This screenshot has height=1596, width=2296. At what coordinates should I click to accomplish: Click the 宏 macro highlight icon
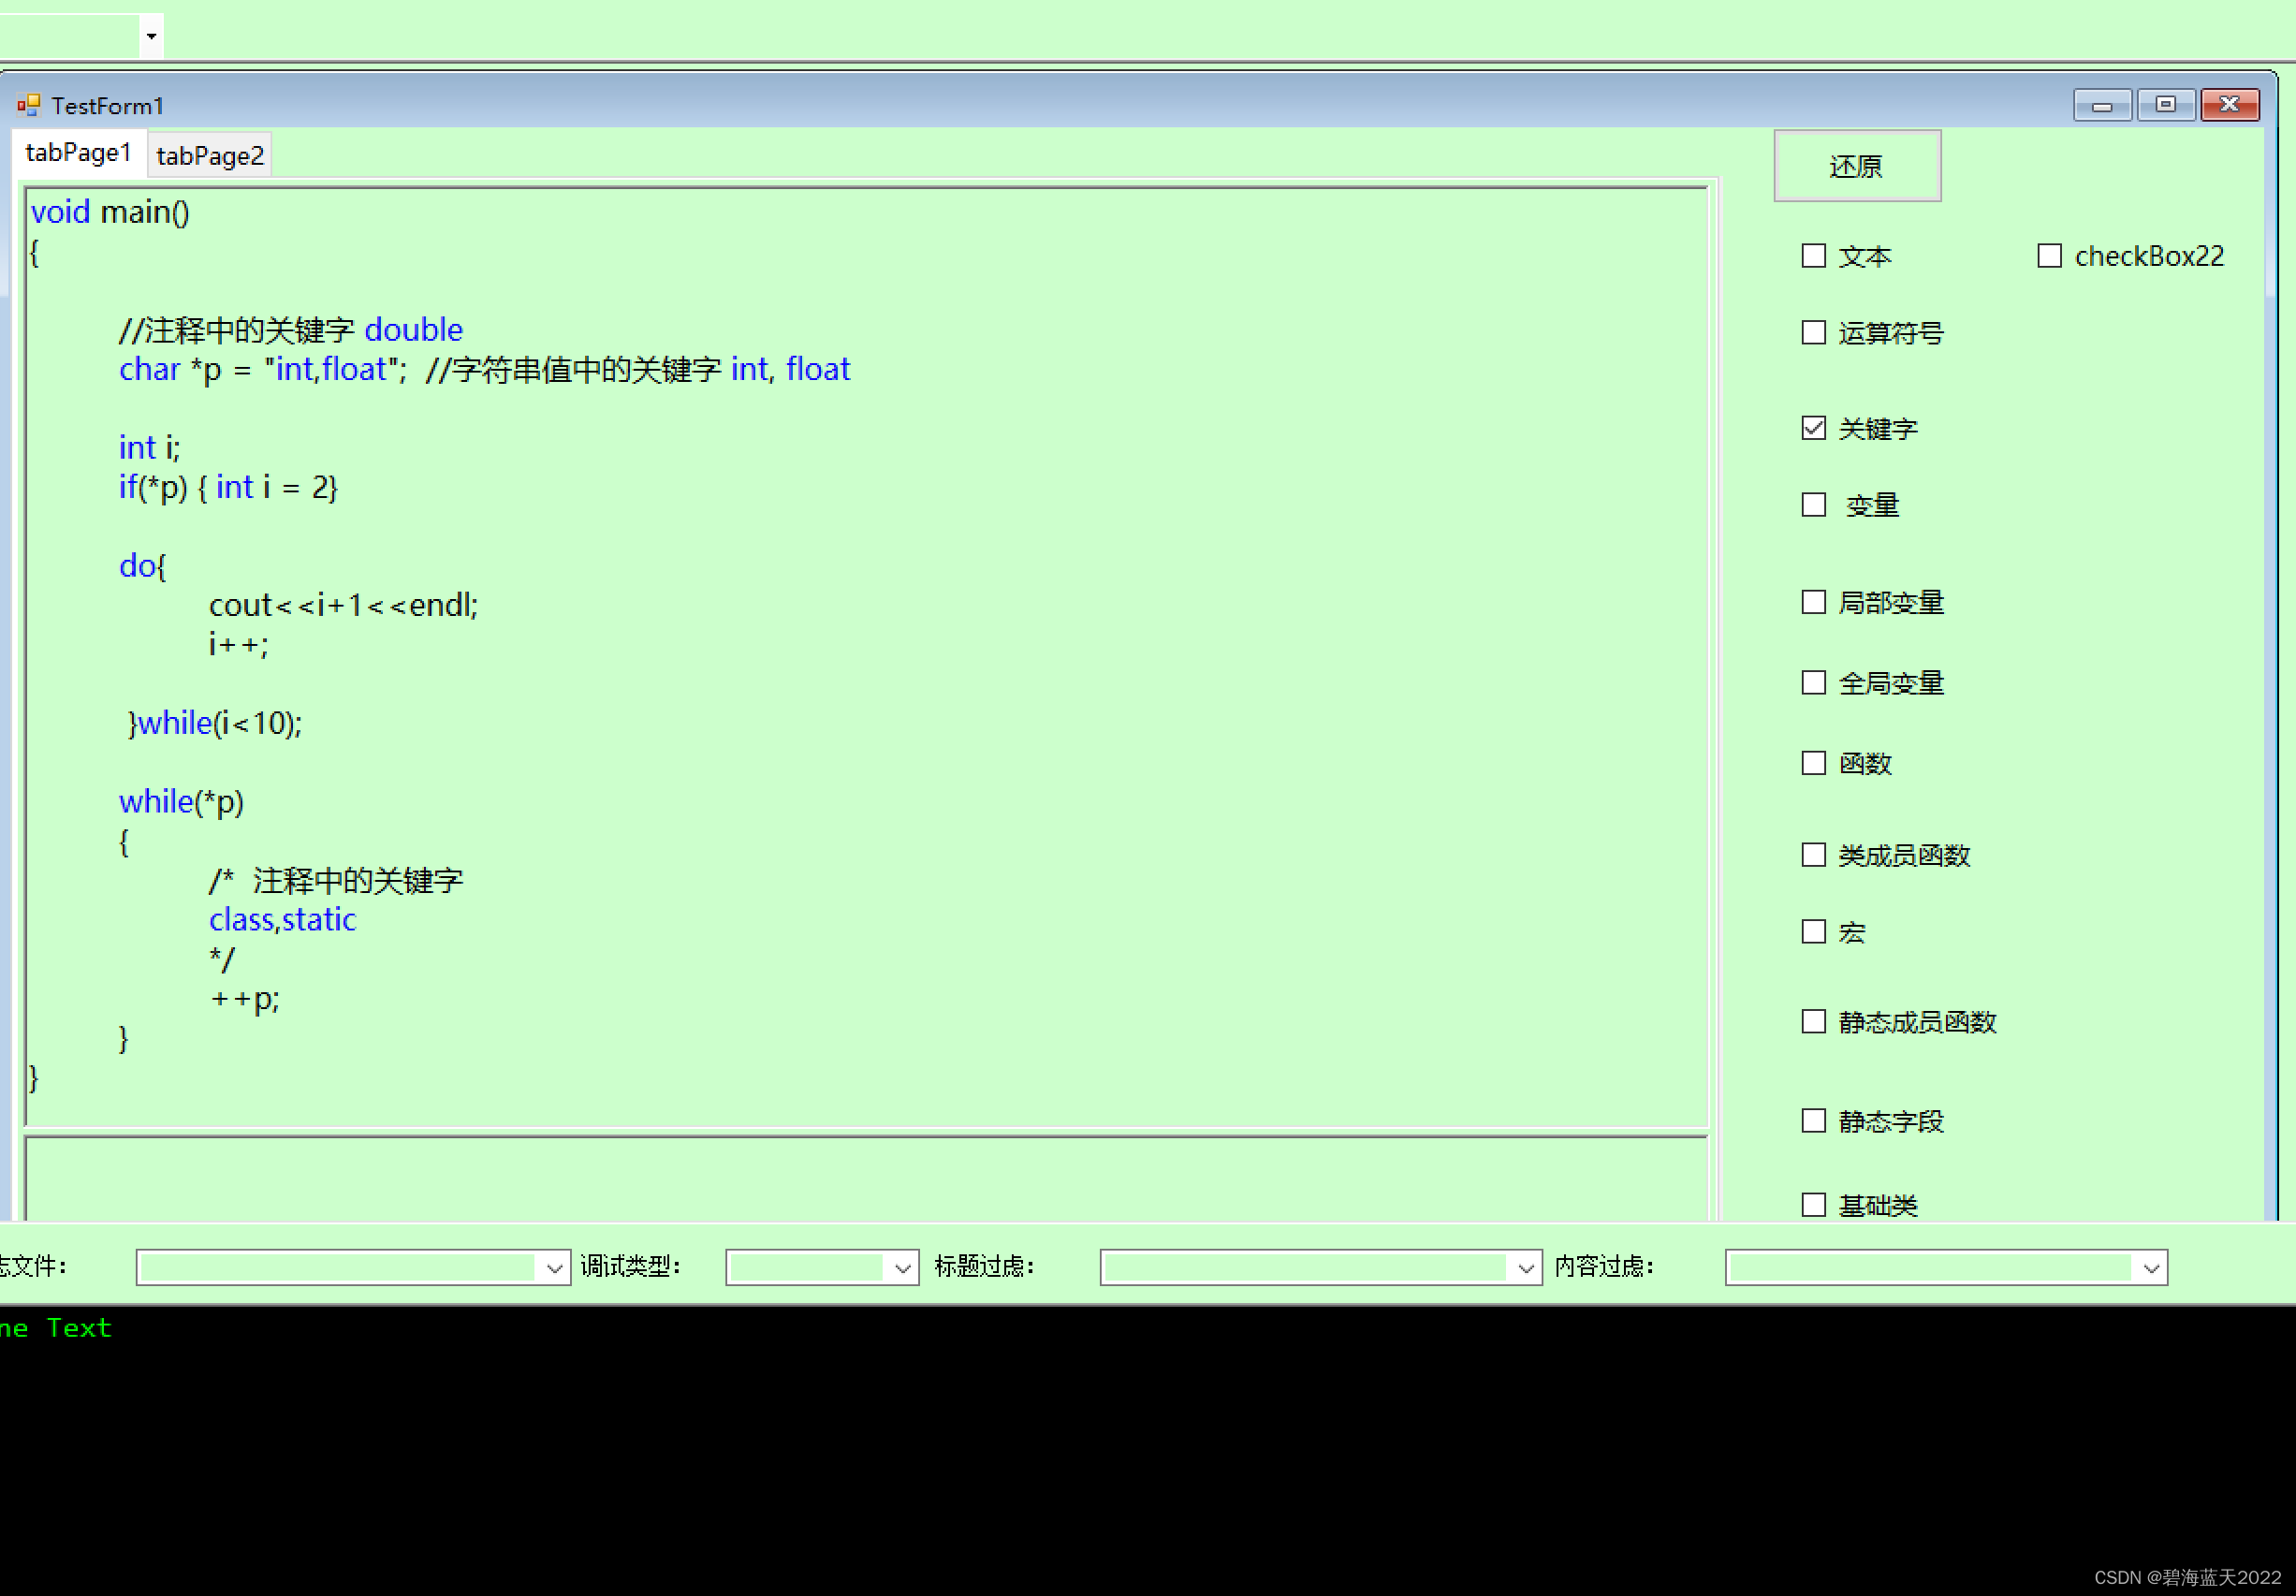(x=1813, y=928)
